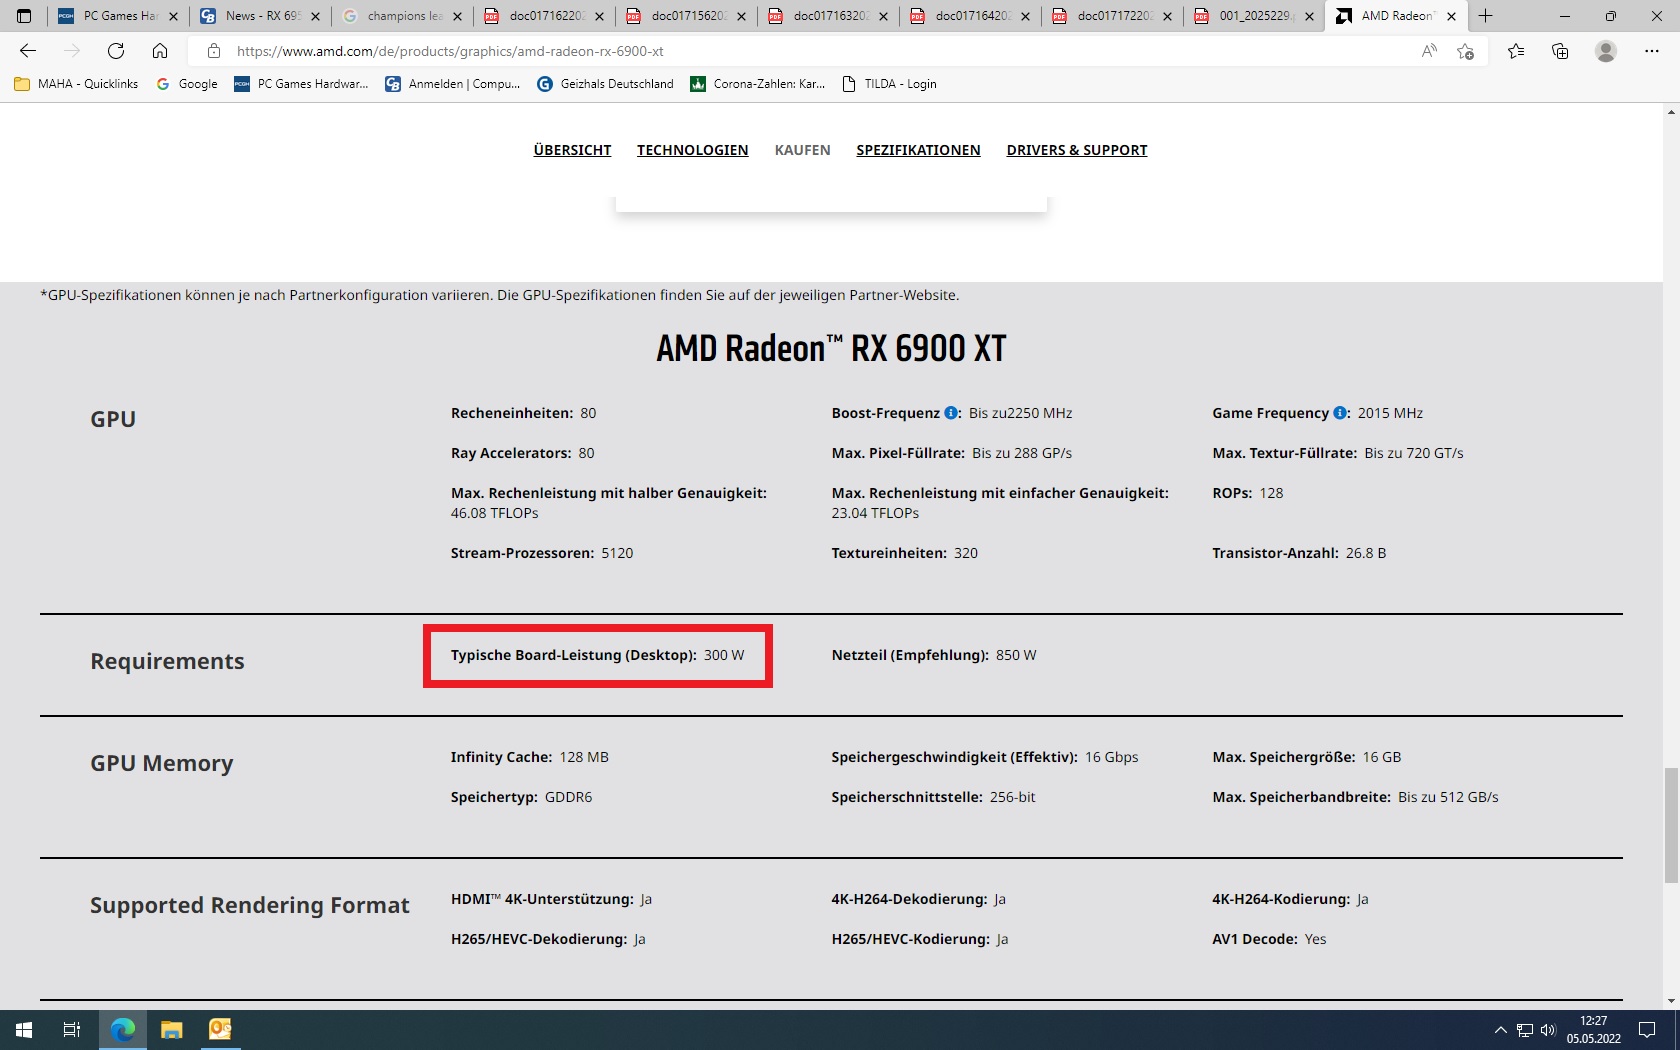
Task: Click 'Stream-Prozessoren: 5120' entry
Action: (x=542, y=553)
